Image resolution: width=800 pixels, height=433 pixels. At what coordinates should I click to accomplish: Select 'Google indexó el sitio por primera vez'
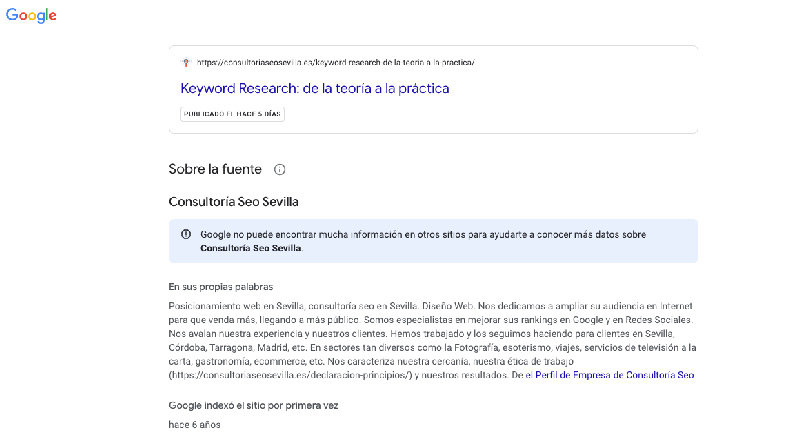[253, 405]
